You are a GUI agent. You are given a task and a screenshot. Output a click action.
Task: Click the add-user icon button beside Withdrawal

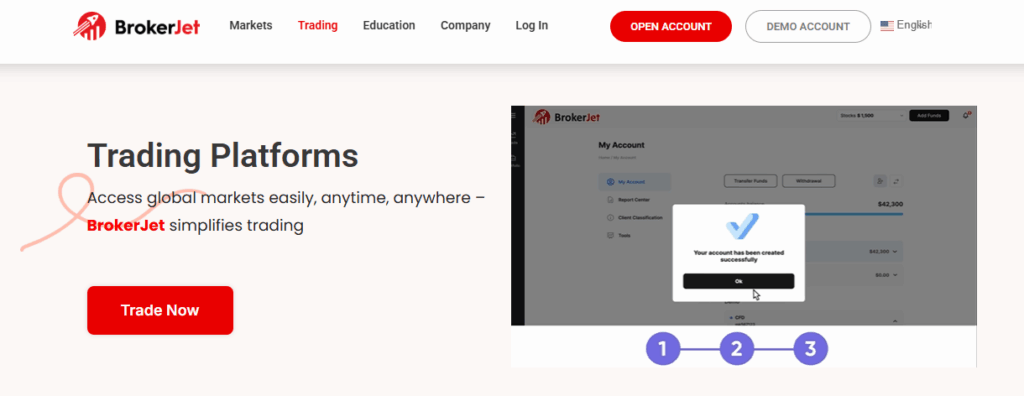point(880,181)
